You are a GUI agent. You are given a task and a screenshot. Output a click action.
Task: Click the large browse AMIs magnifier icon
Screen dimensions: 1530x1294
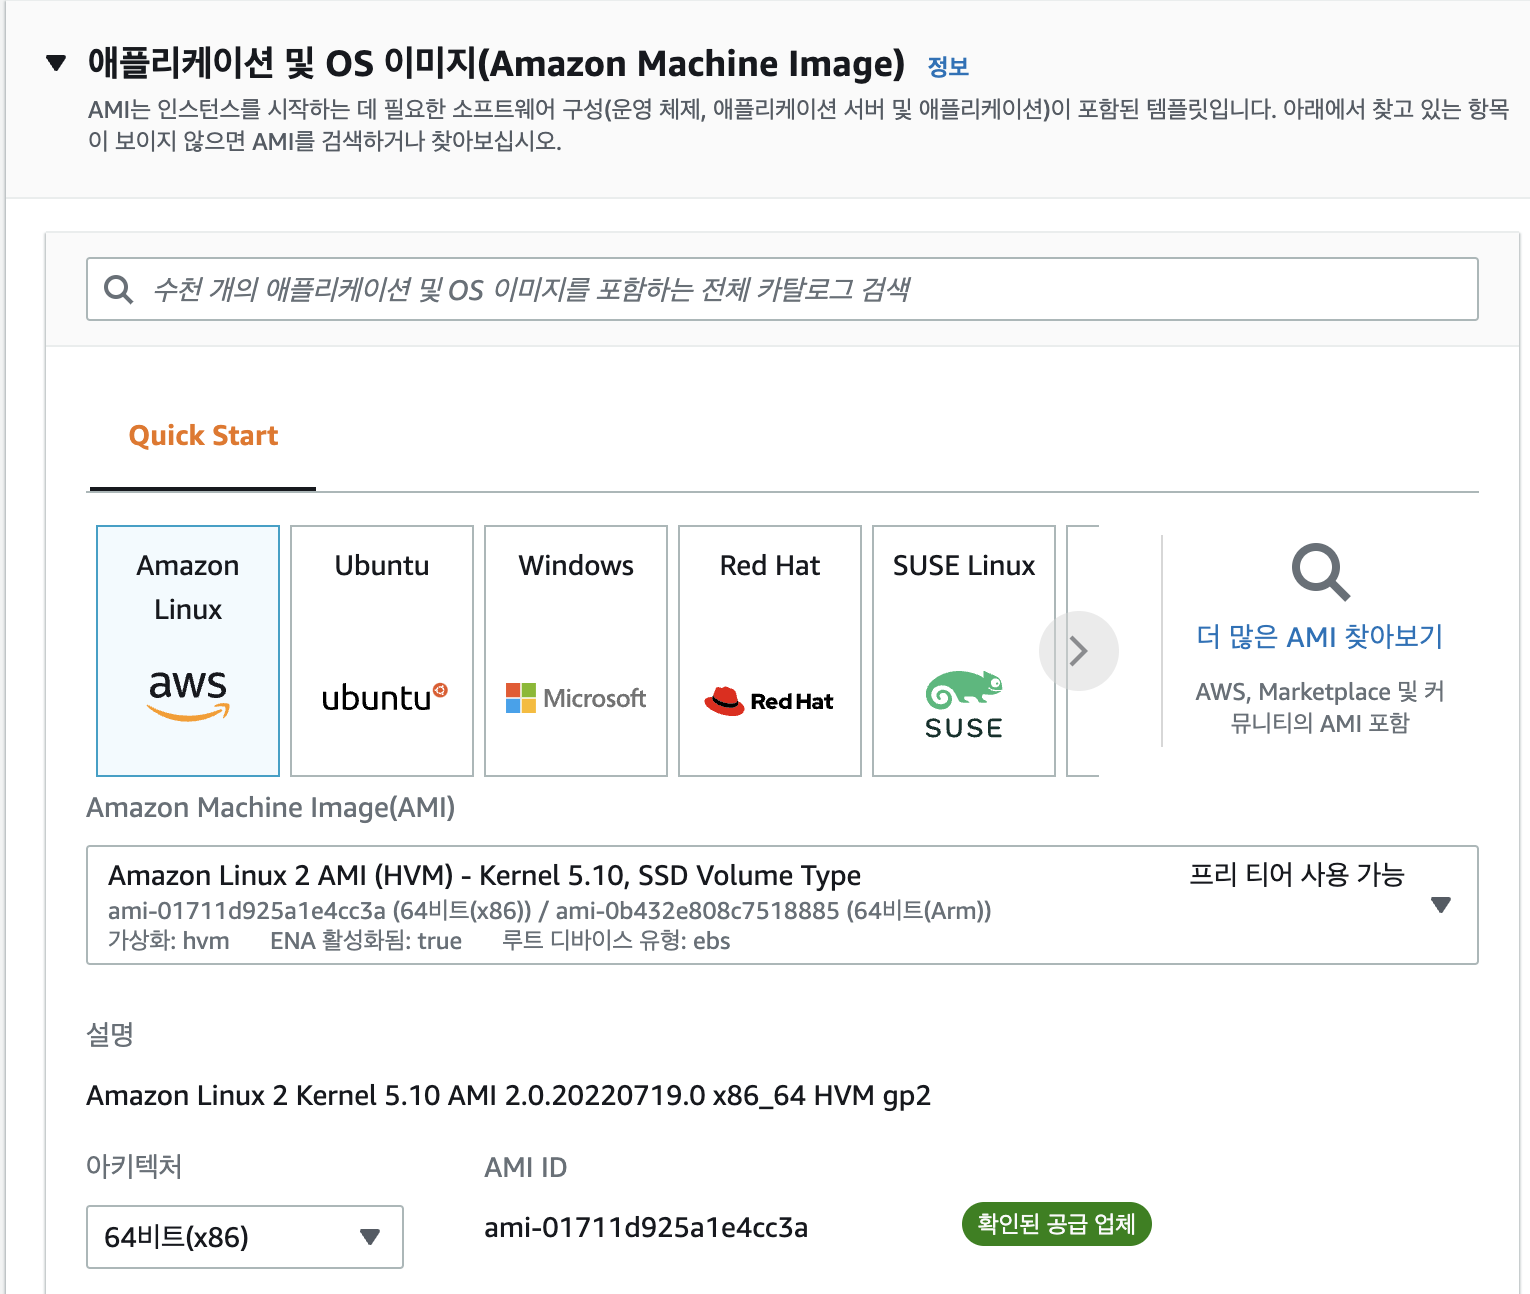[1320, 572]
